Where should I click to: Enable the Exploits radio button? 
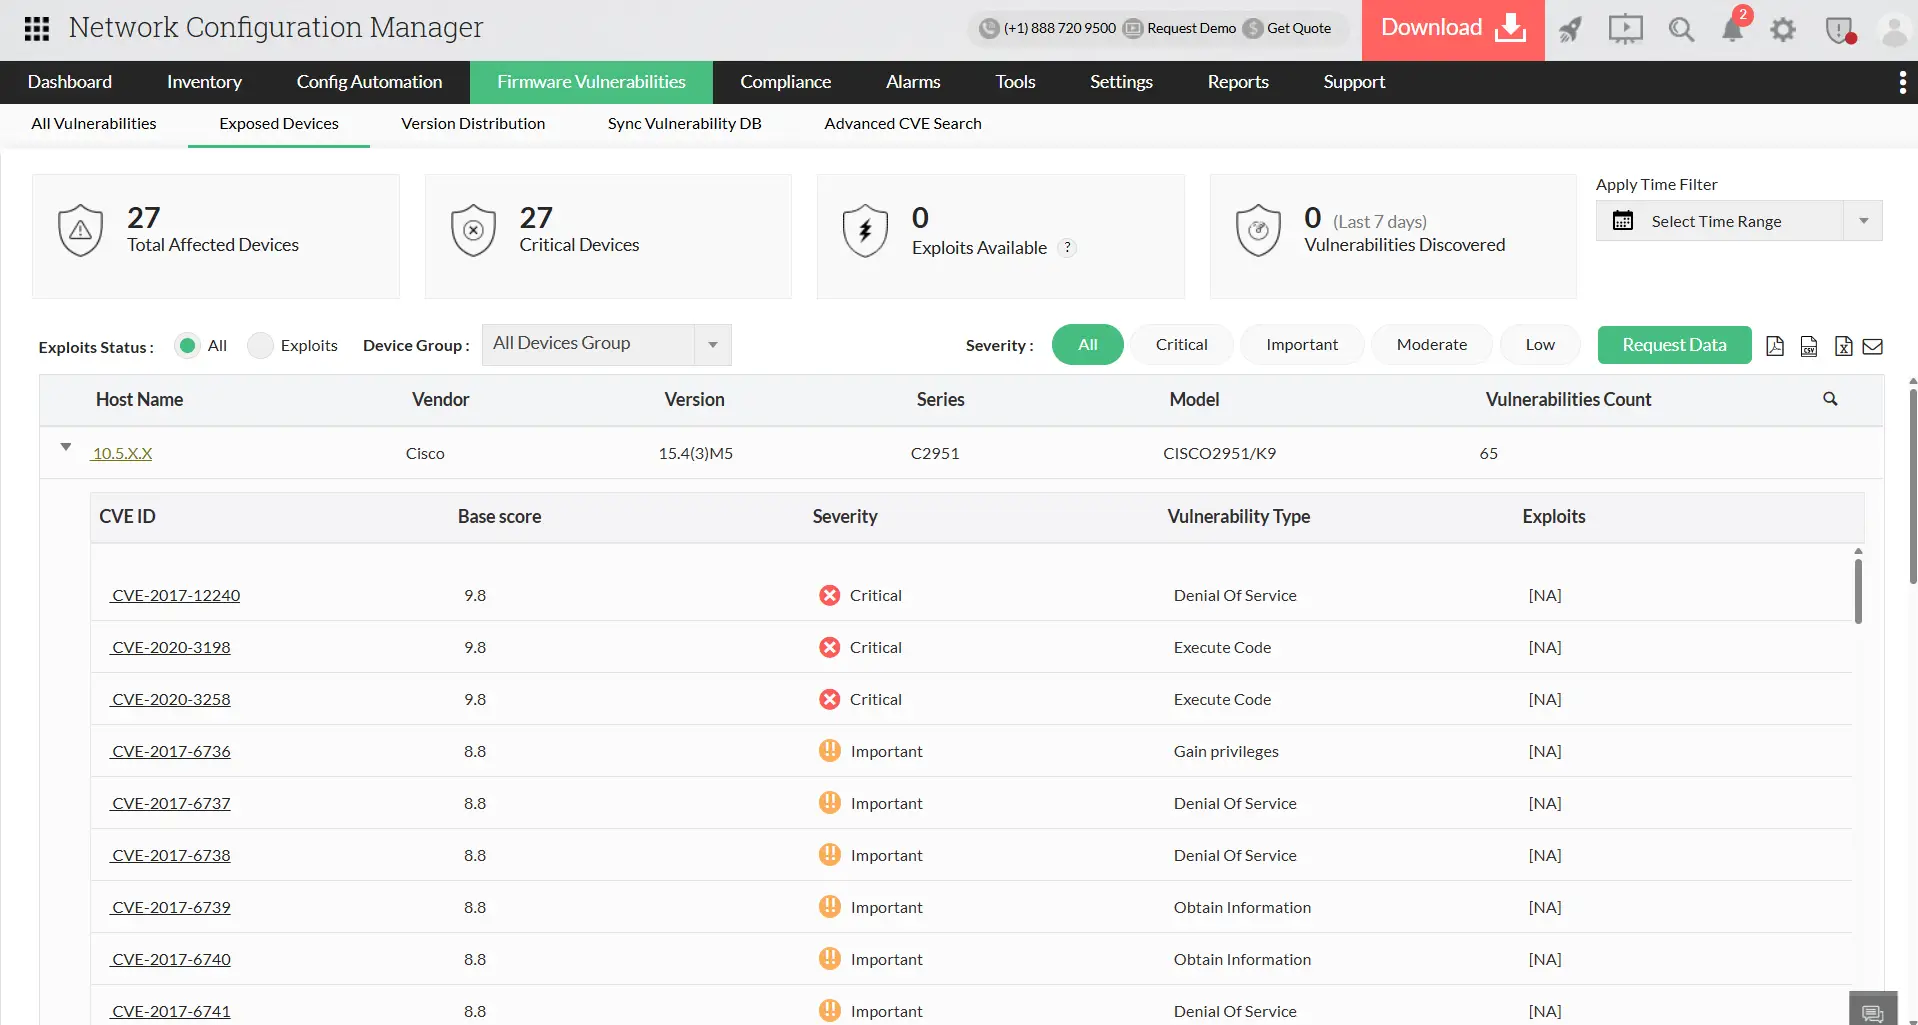(x=261, y=345)
